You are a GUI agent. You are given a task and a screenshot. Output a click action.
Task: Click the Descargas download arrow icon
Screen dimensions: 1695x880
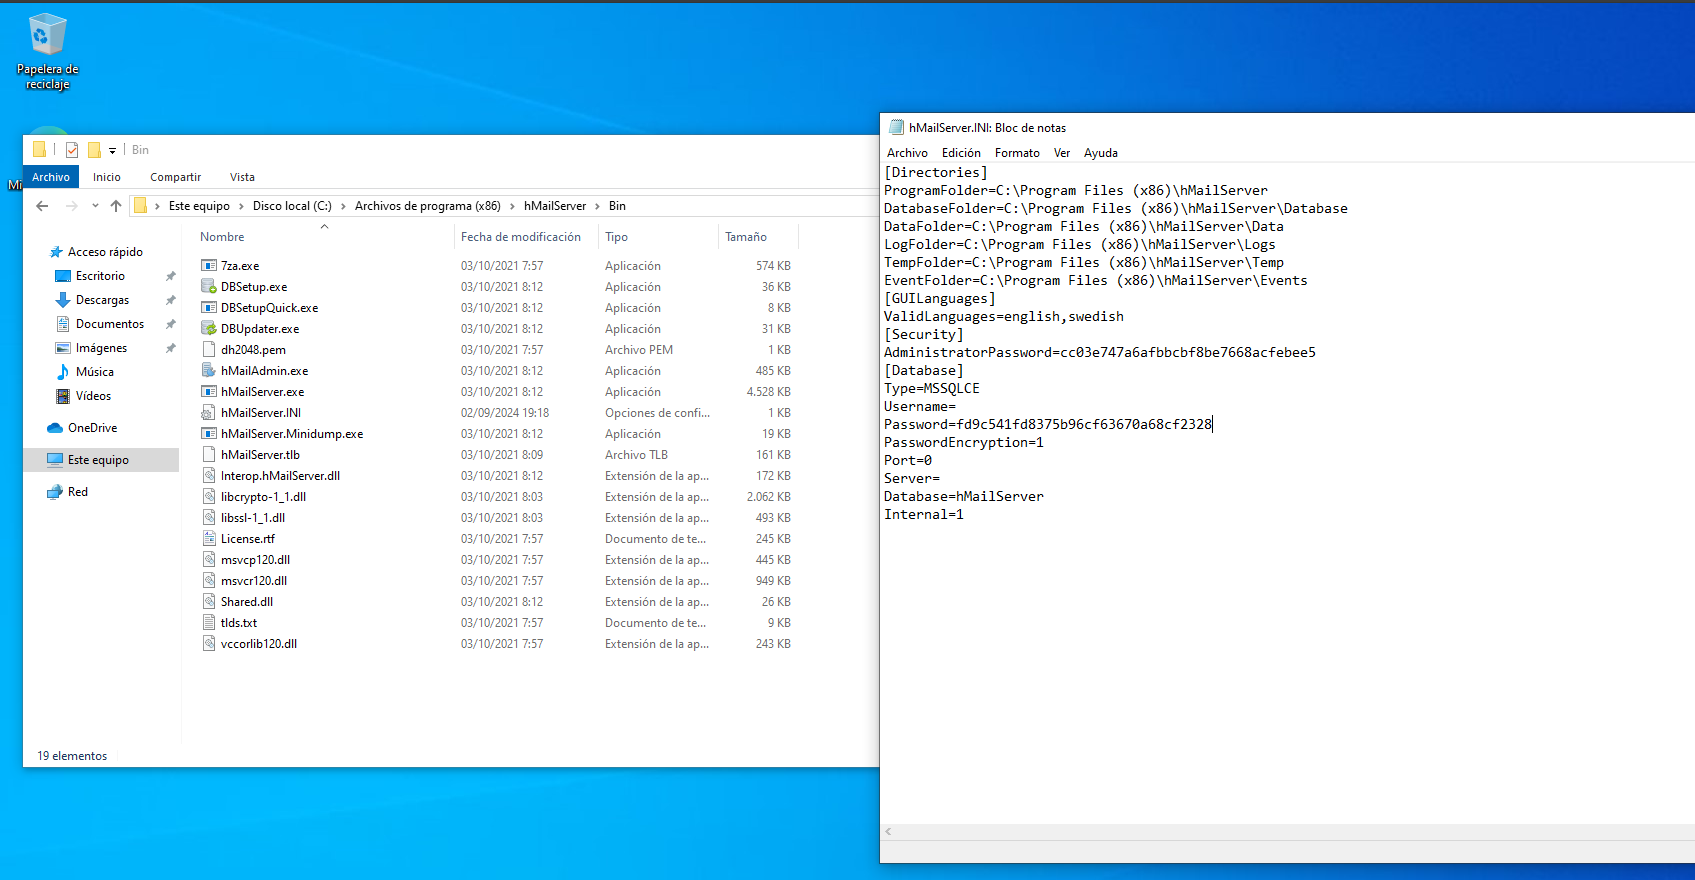pos(63,300)
